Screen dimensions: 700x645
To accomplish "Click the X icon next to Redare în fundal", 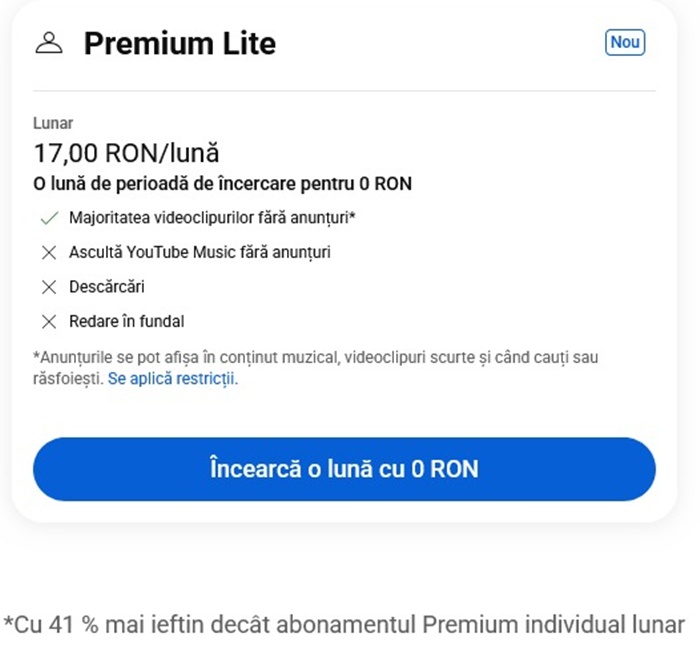I will coord(48,322).
